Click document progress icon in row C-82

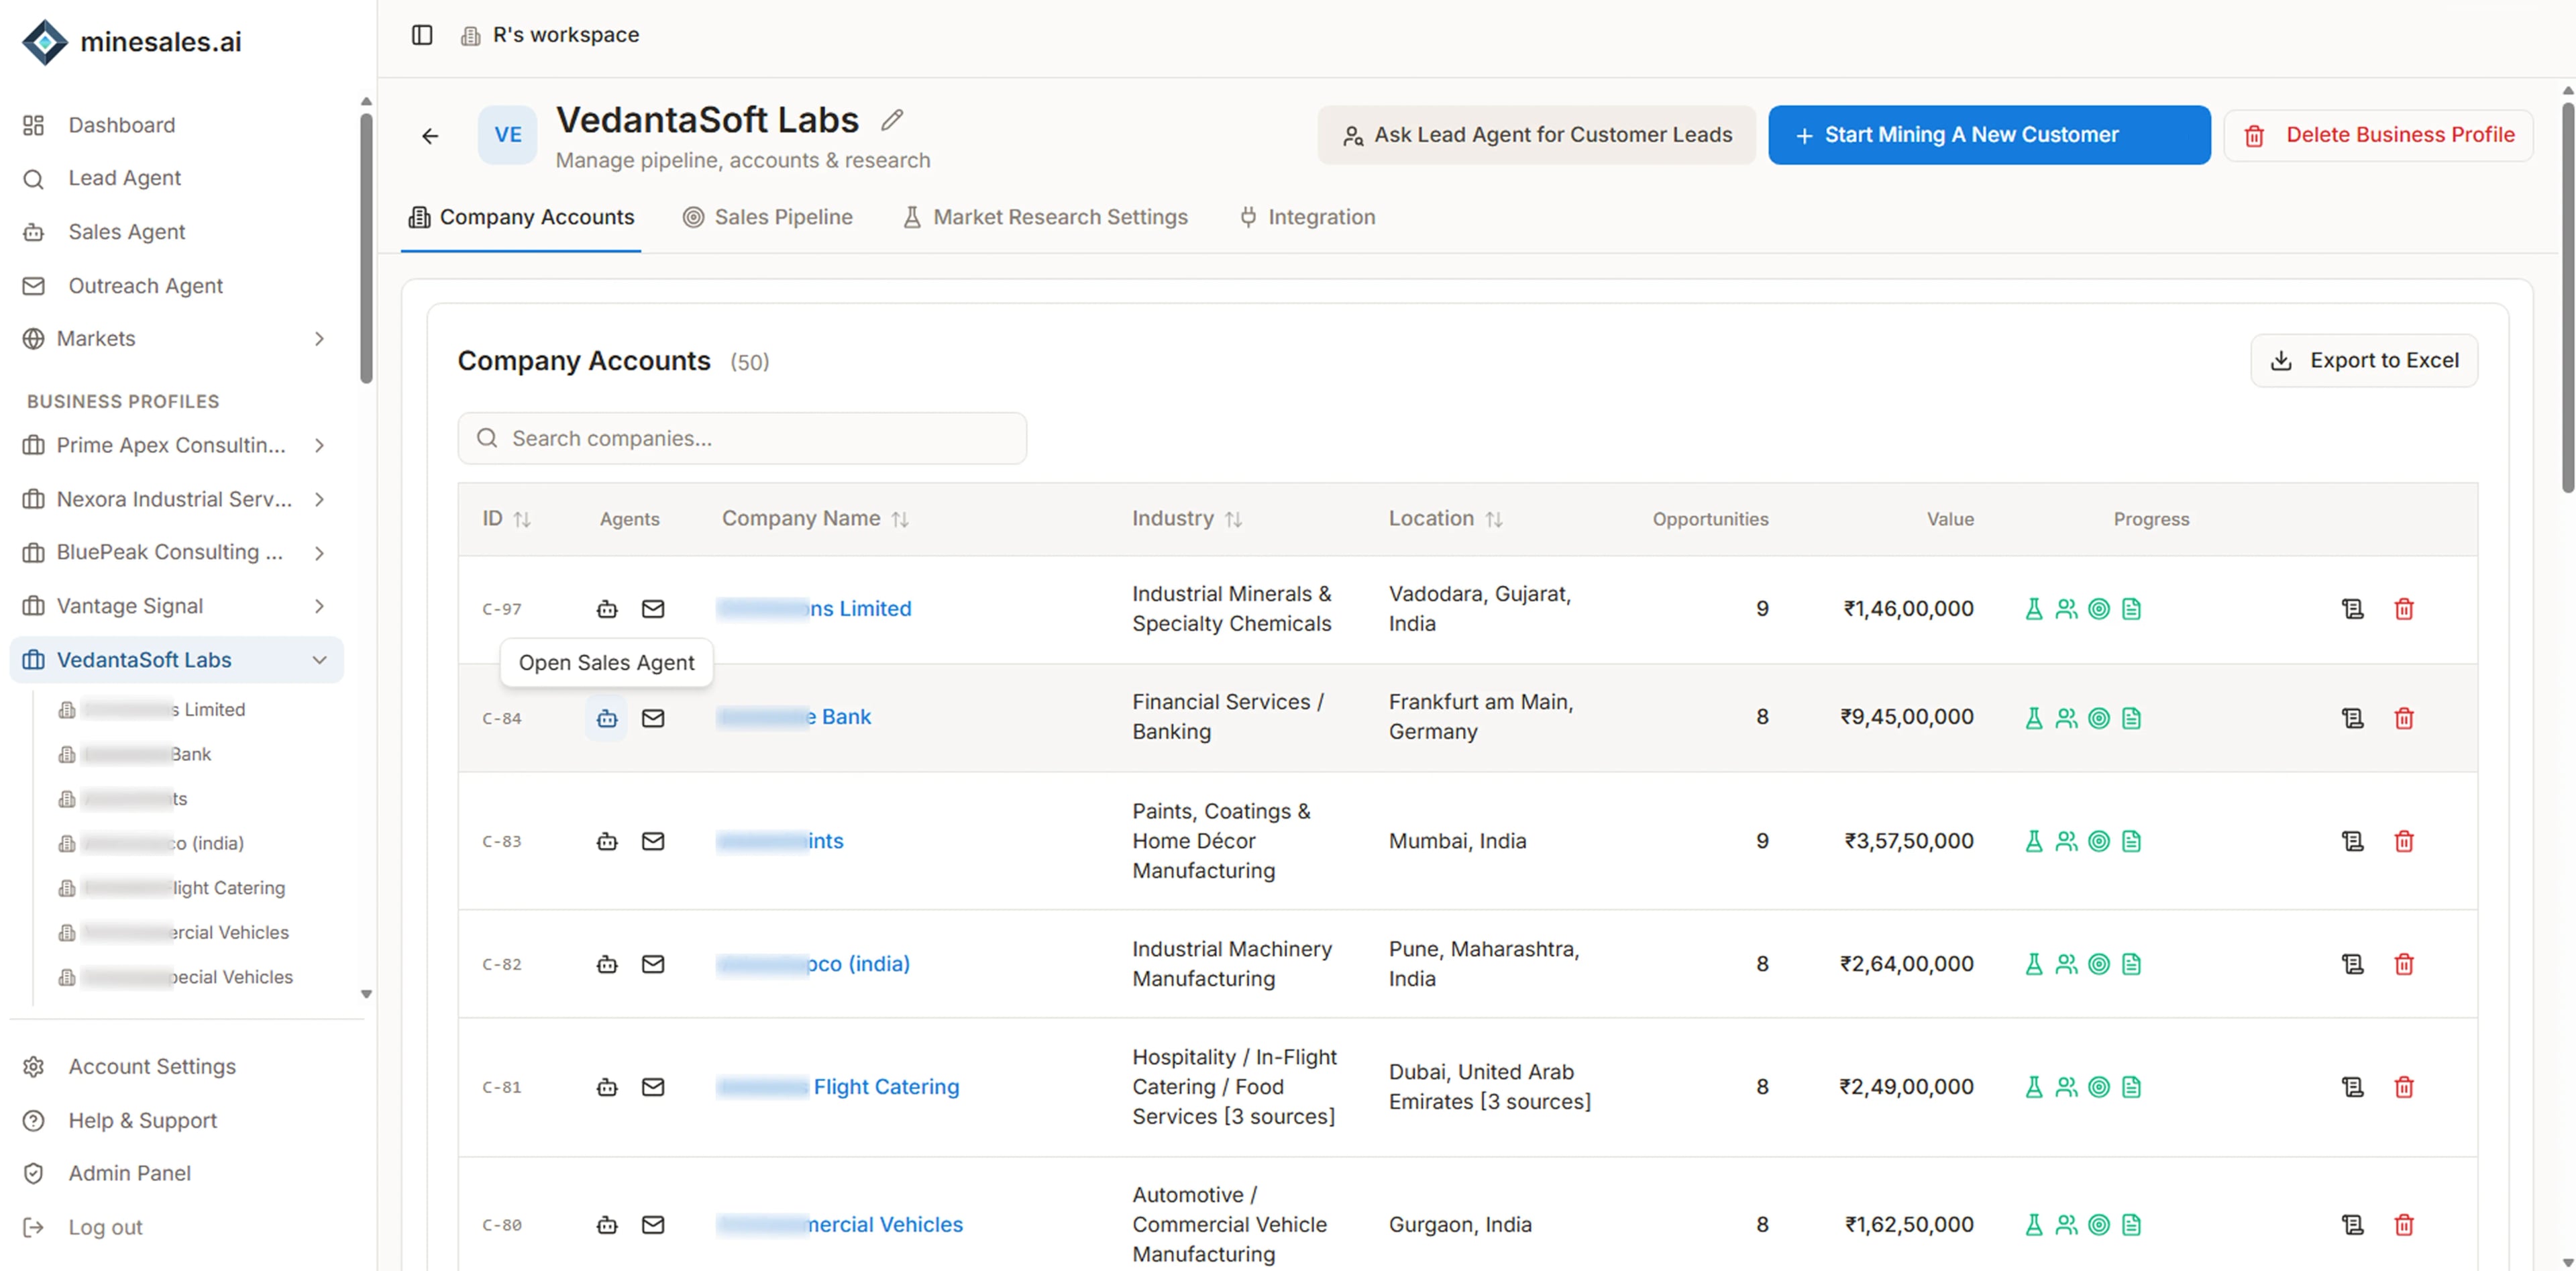[2131, 964]
